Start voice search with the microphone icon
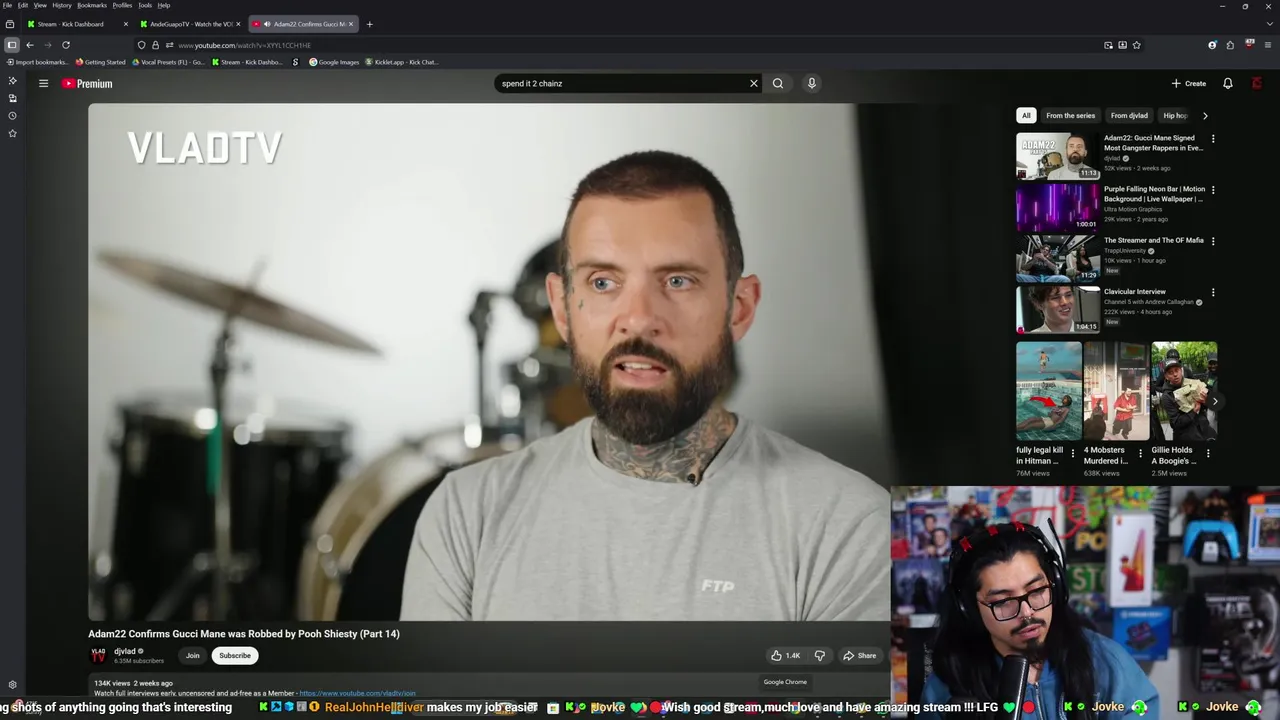 coord(812,83)
